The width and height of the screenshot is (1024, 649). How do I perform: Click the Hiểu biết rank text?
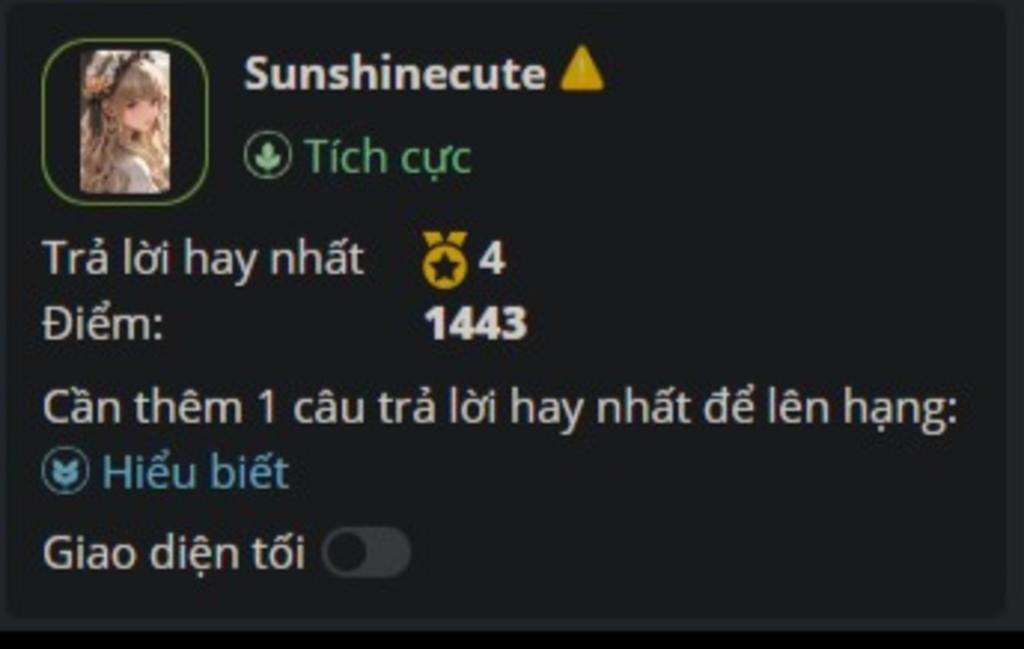pos(195,471)
